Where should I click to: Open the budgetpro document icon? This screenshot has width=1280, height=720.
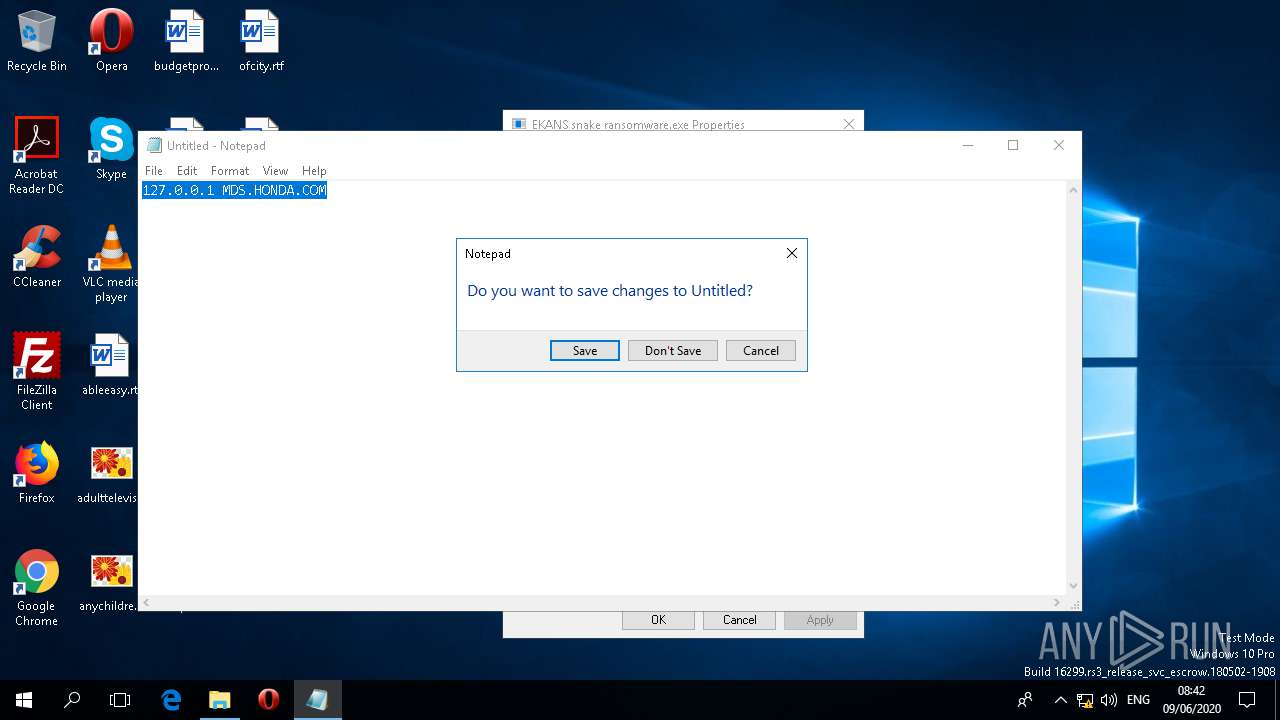[186, 41]
